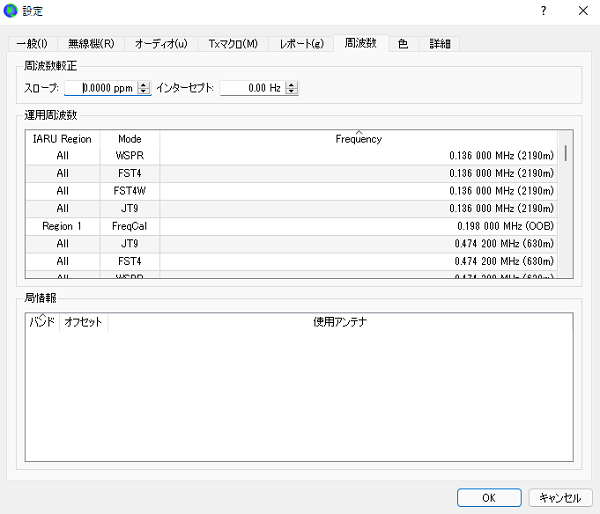600x514 pixels.
Task: Open the オーディオ(u) tab
Action: pyautogui.click(x=161, y=44)
